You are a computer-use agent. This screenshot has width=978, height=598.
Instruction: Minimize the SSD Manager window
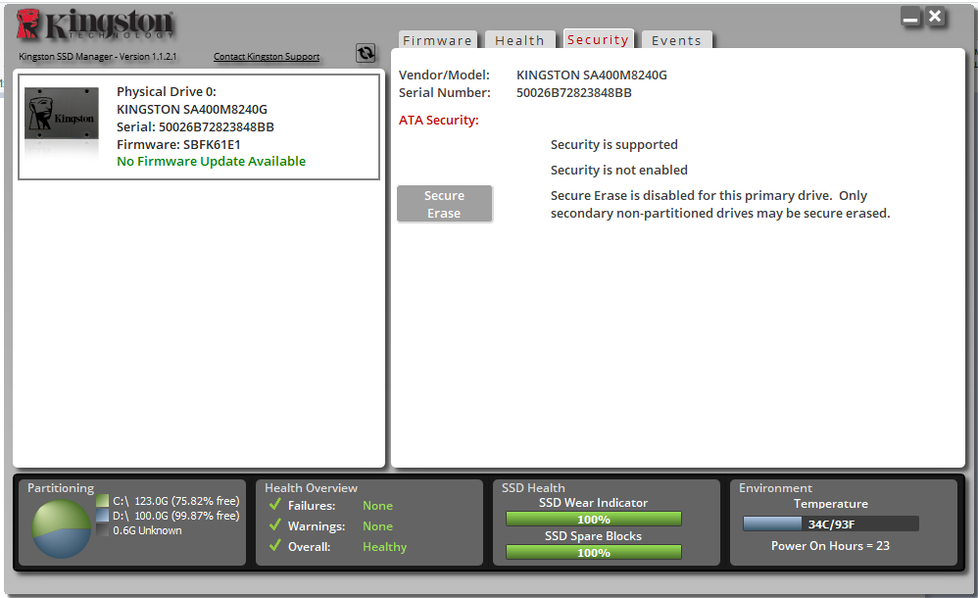point(910,17)
